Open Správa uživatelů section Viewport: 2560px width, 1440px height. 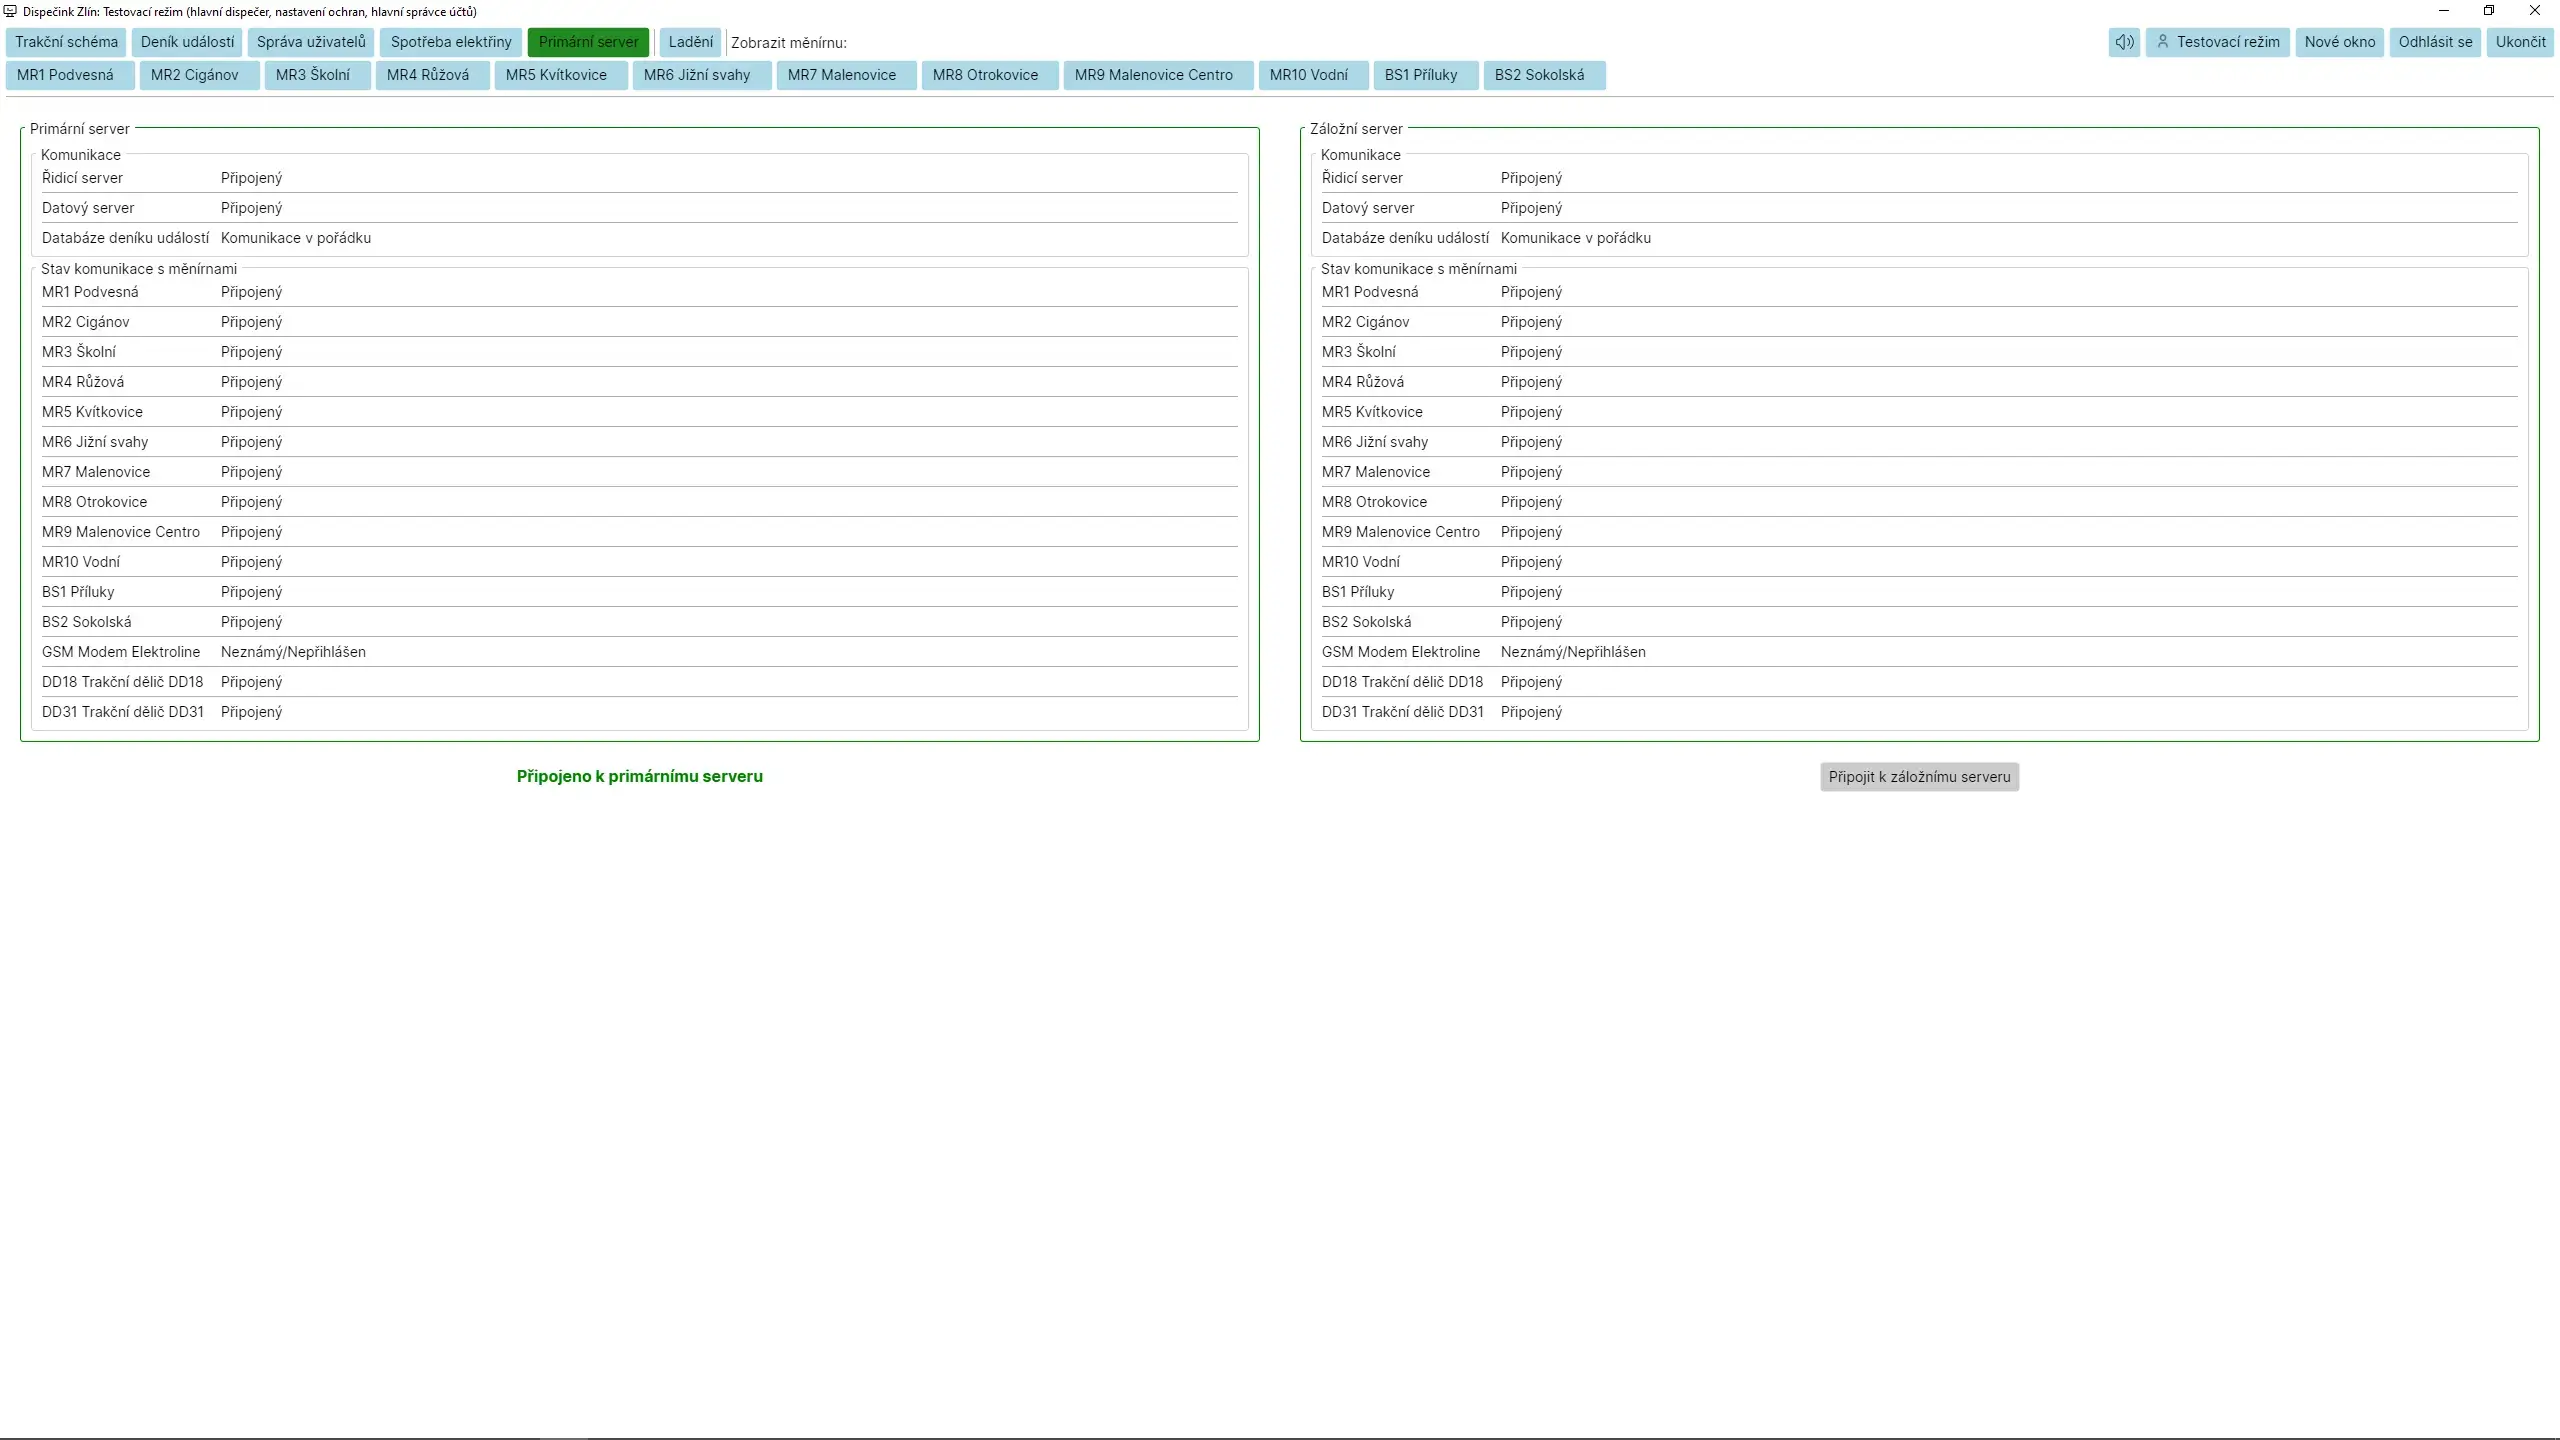tap(311, 42)
